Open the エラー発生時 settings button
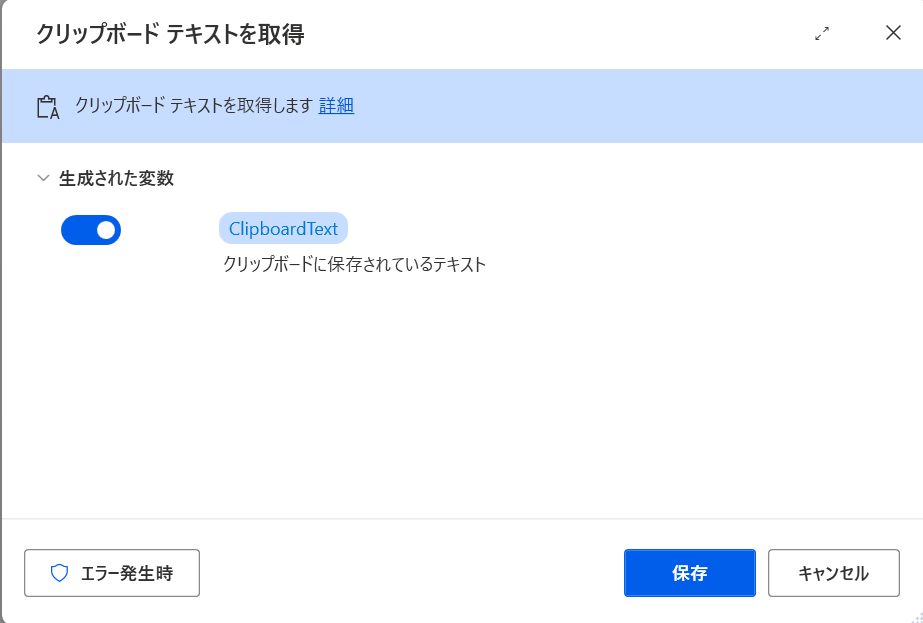Viewport: 923px width, 623px height. 112,573
